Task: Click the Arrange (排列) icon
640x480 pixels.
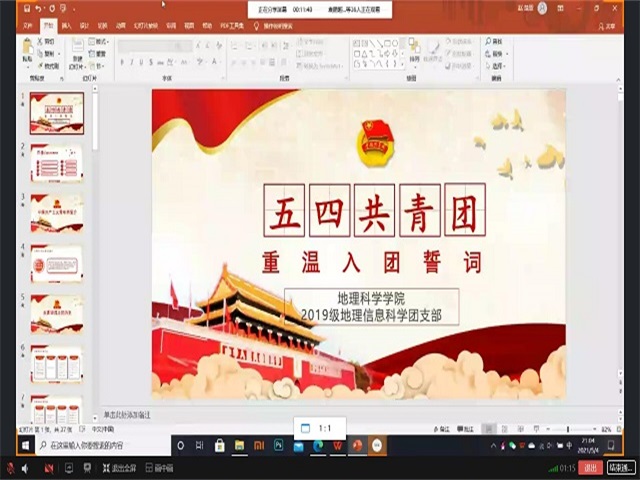Action: 414,45
